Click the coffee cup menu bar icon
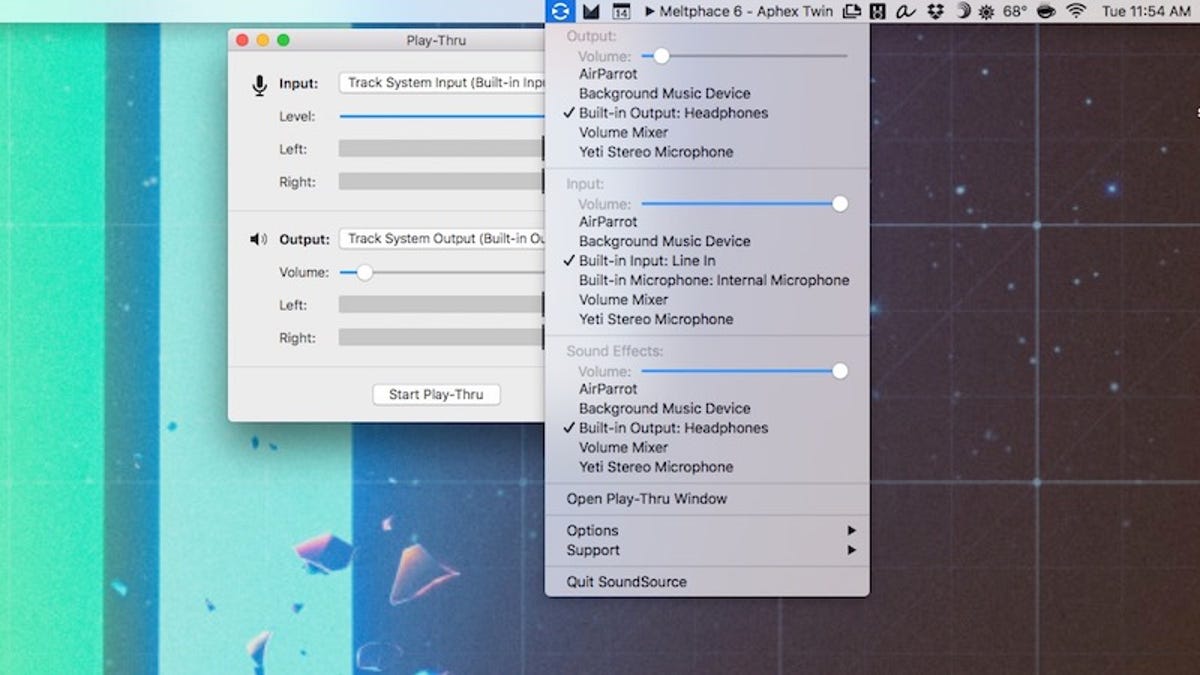 pos(1046,12)
